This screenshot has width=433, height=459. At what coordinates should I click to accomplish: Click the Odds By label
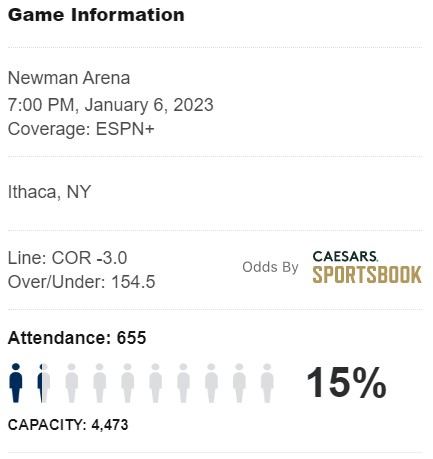(x=270, y=267)
